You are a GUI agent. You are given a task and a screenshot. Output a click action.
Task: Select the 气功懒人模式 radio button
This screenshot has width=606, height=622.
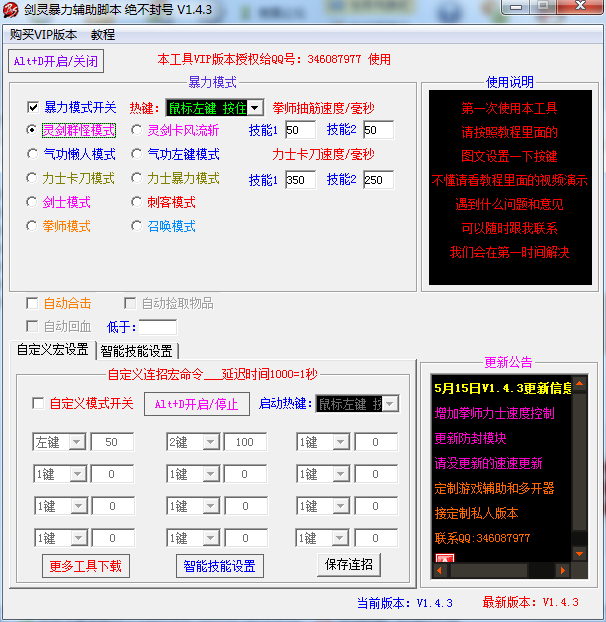[x=32, y=154]
